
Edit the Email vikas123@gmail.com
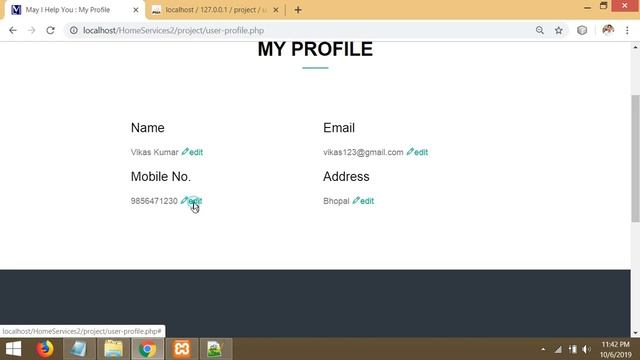pyautogui.click(x=417, y=152)
